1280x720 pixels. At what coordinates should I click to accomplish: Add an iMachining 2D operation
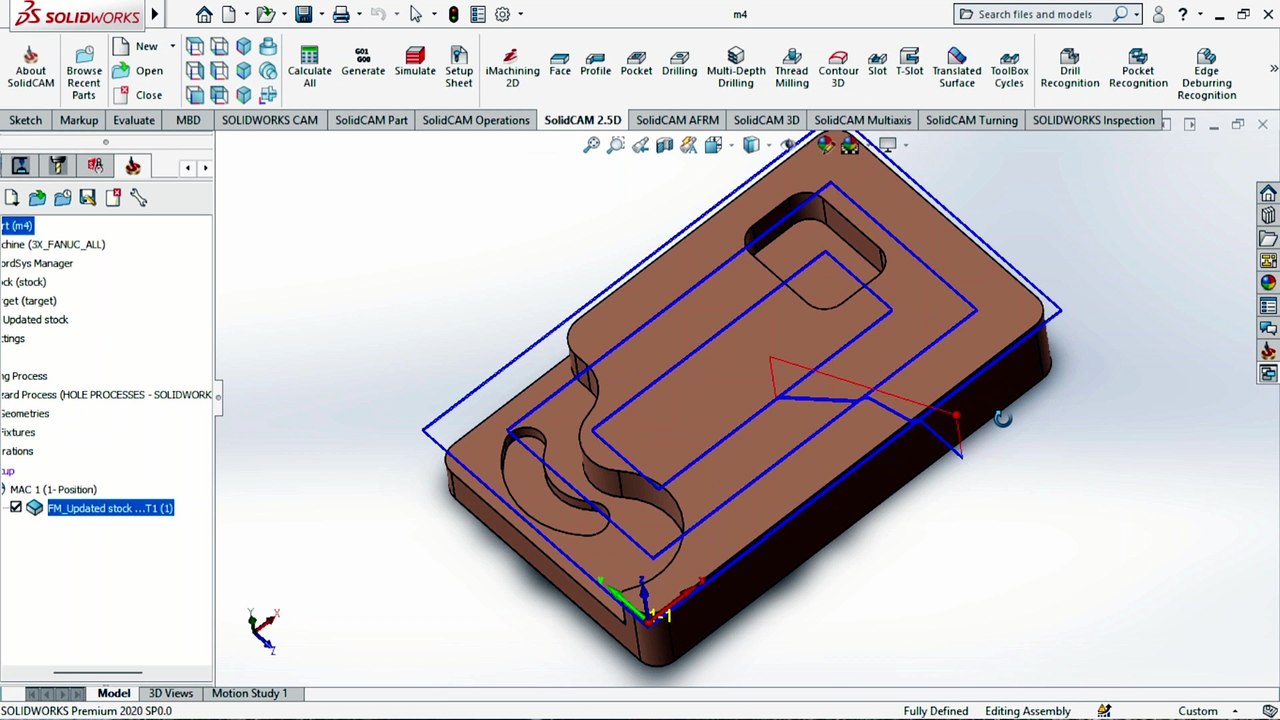(x=512, y=68)
